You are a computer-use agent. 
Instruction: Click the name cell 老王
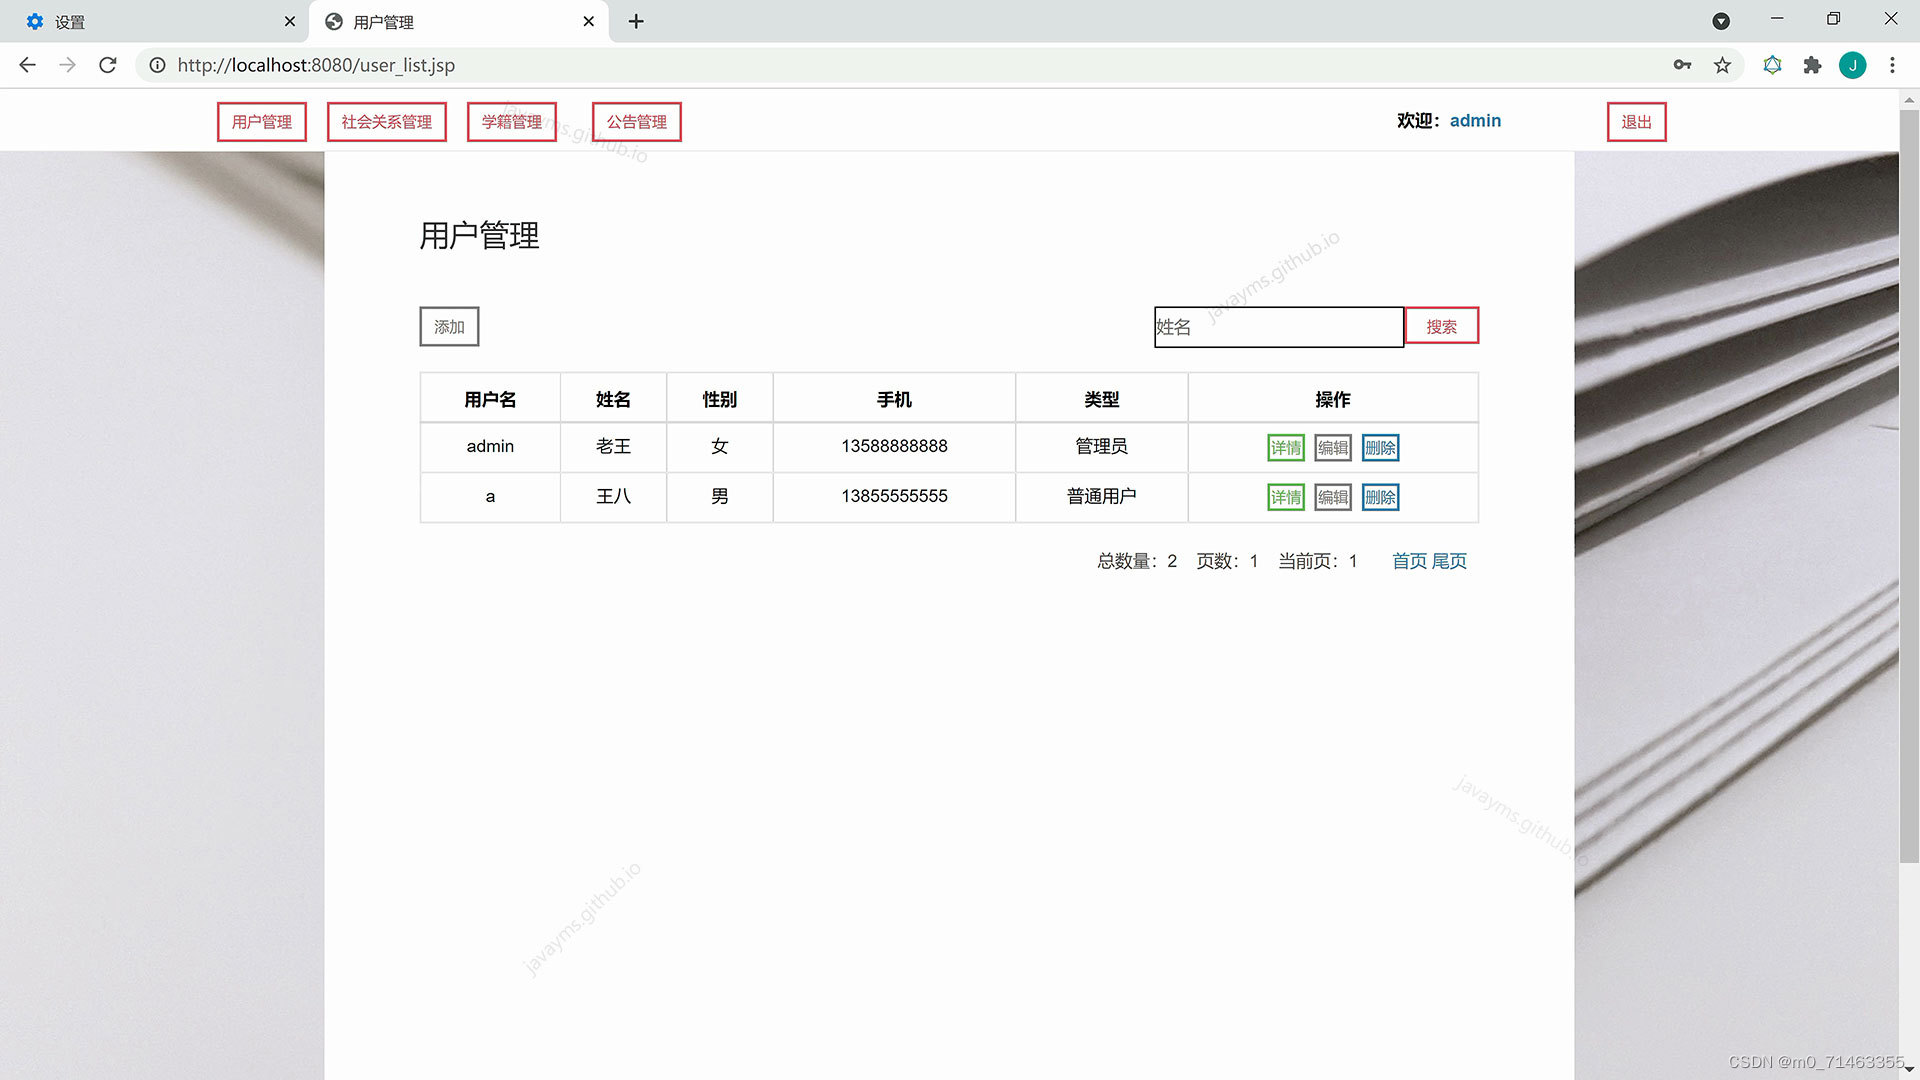click(613, 446)
